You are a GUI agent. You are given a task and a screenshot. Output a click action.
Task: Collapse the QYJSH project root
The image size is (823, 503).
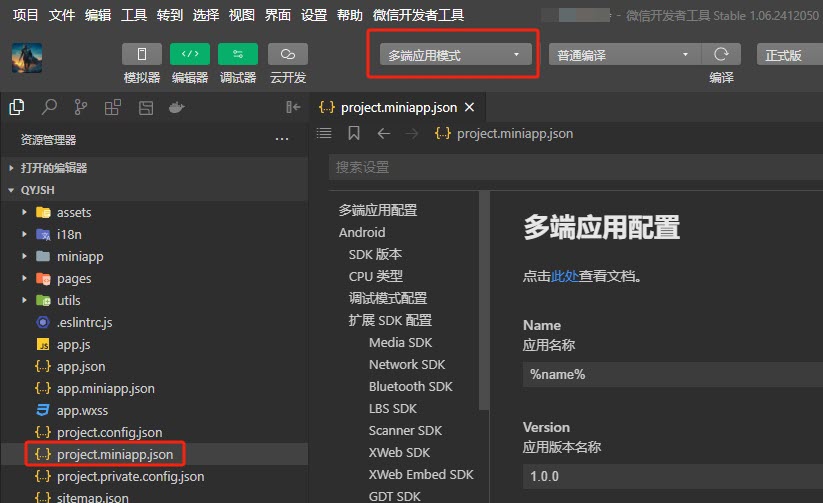click(154, 190)
